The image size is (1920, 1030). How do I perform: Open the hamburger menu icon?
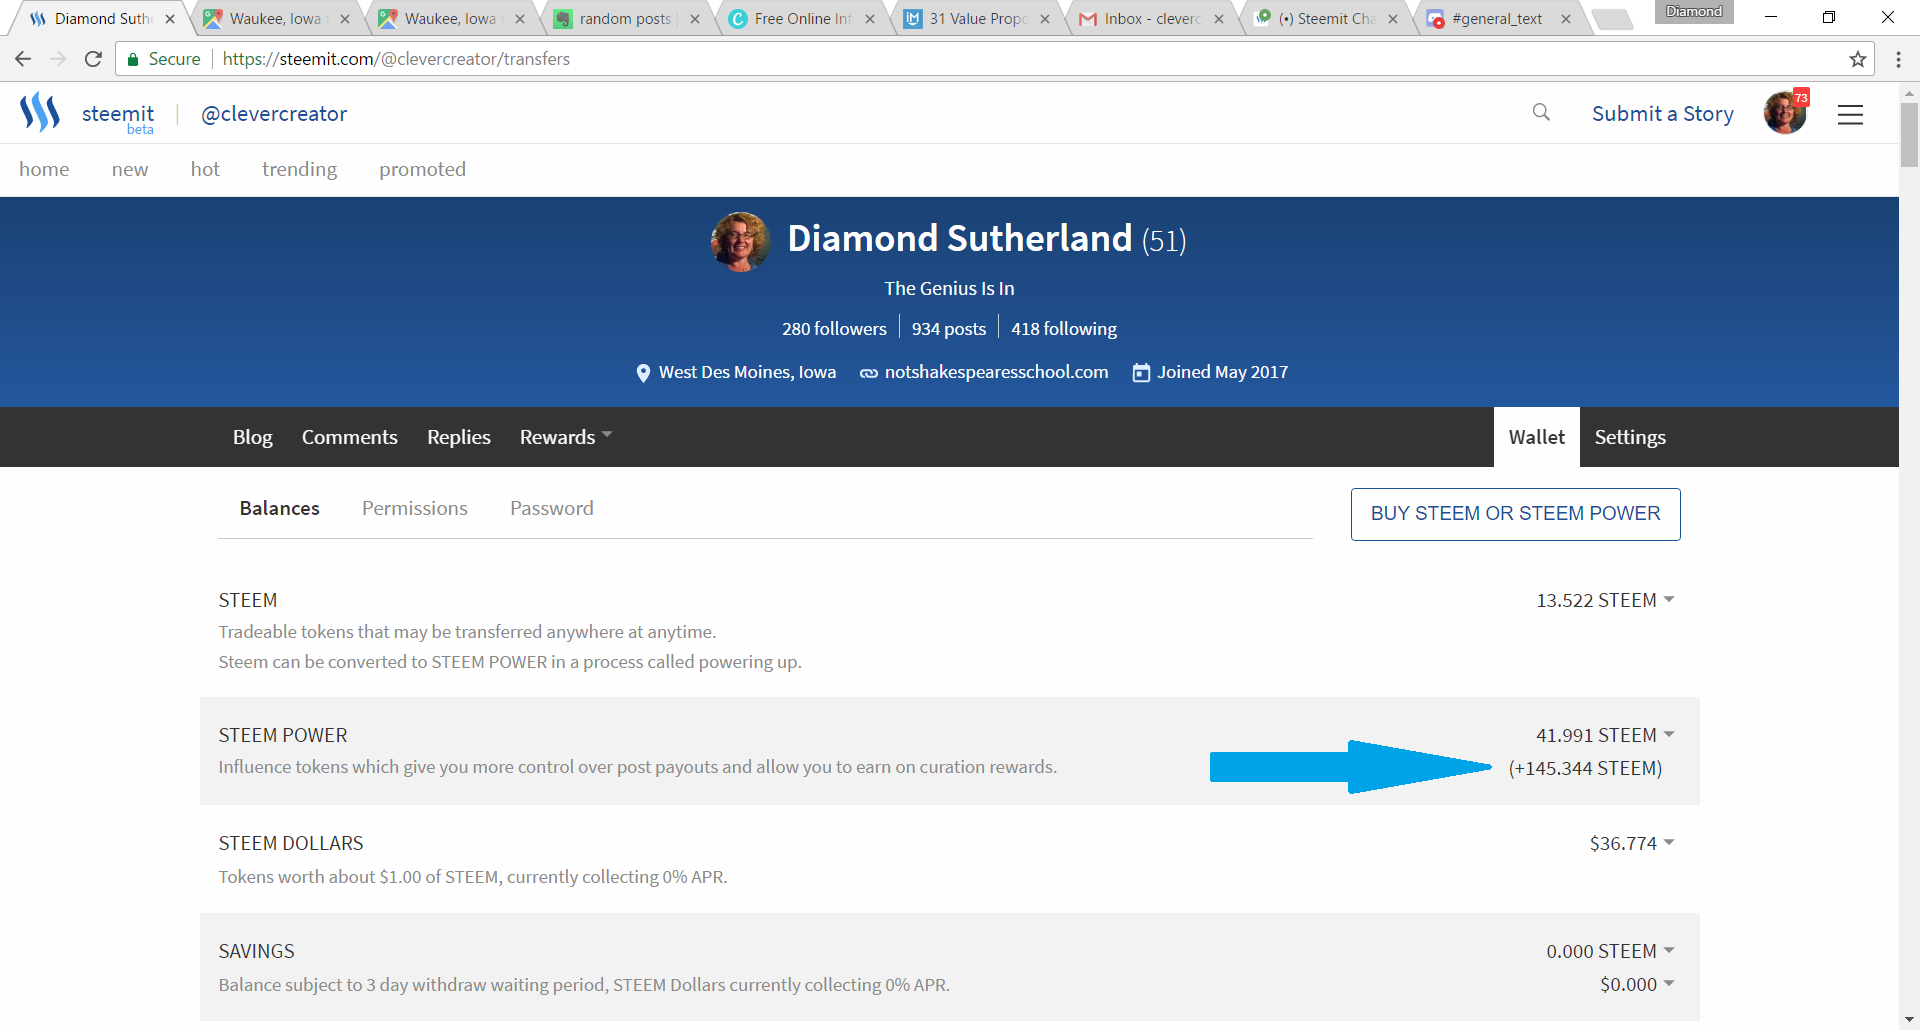pos(1850,115)
